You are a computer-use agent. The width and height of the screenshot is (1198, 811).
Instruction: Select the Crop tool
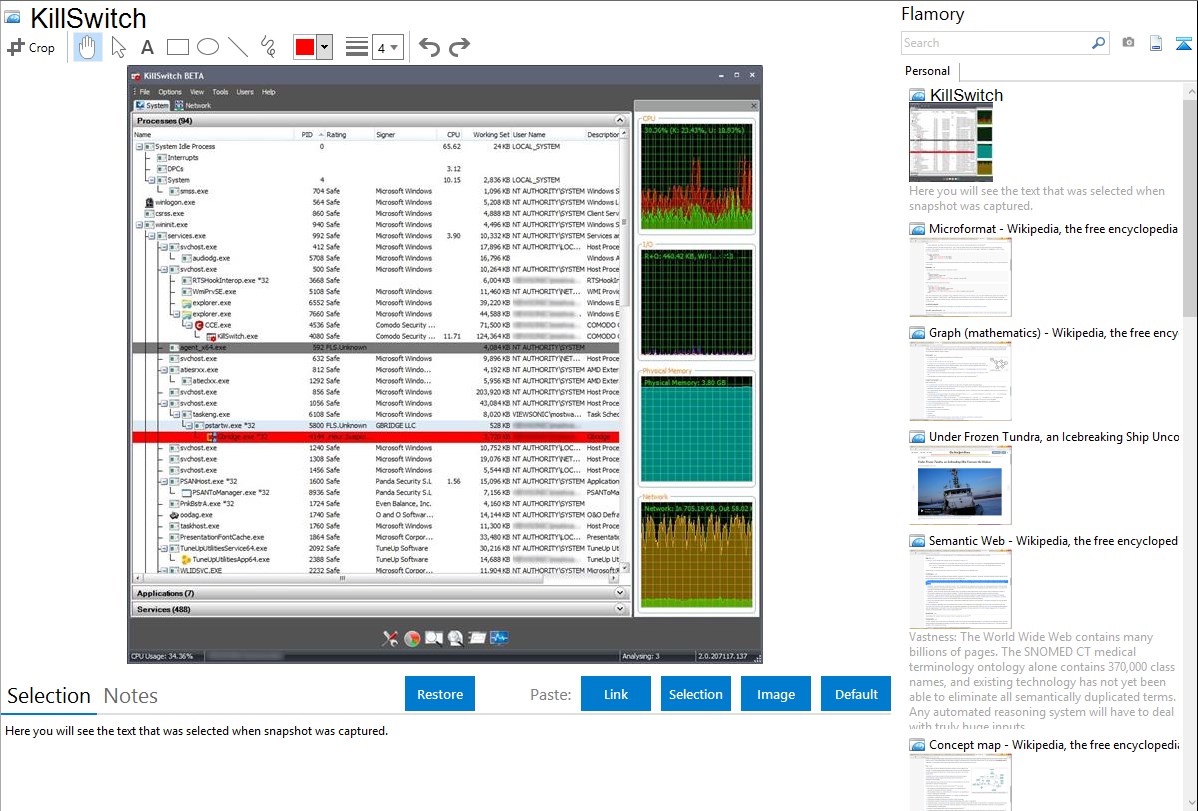(31, 47)
